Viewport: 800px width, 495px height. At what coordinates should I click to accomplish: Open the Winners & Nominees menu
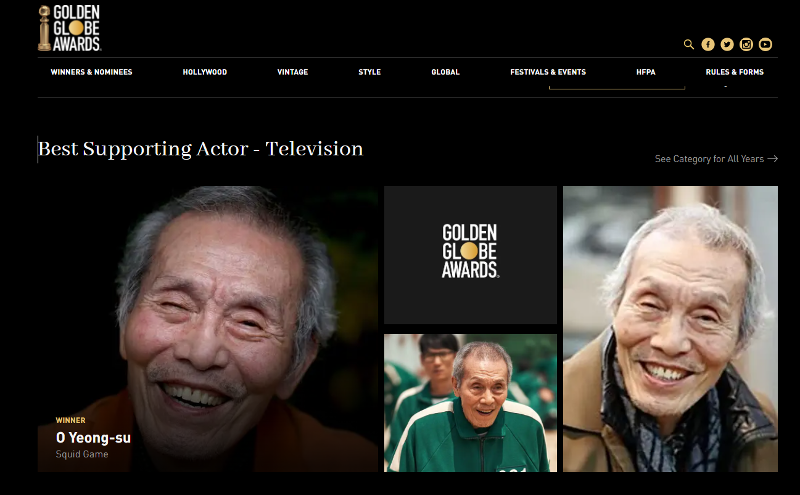pyautogui.click(x=91, y=72)
